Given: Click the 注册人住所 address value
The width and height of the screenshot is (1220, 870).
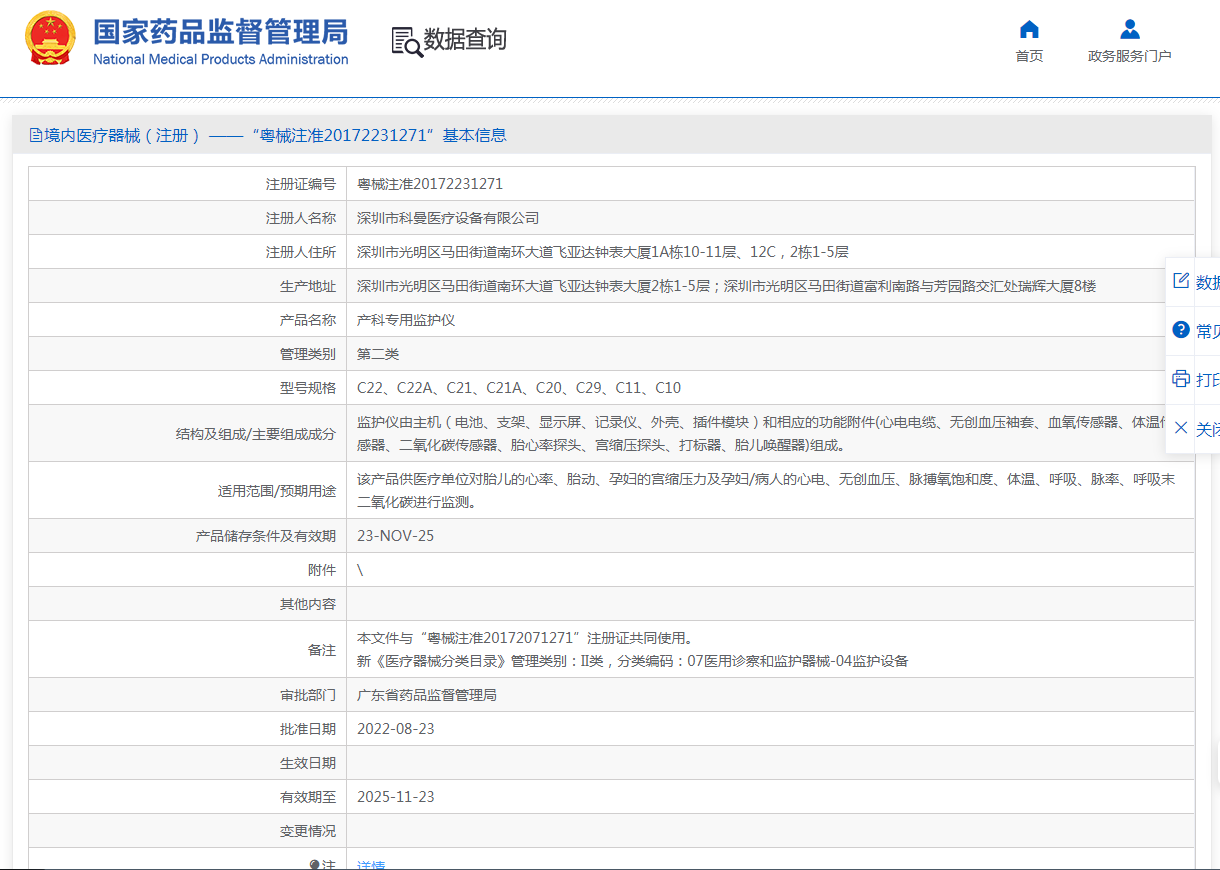Looking at the screenshot, I should [x=603, y=252].
